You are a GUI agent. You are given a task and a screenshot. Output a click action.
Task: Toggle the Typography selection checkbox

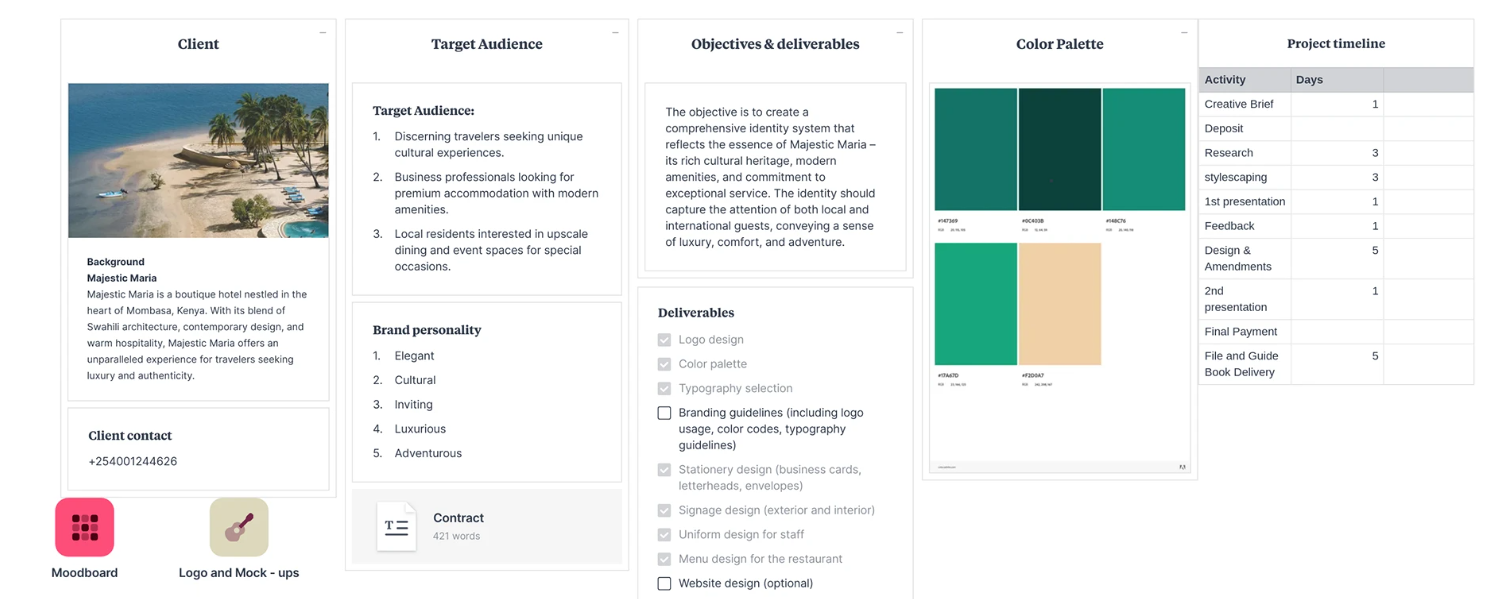pos(664,388)
